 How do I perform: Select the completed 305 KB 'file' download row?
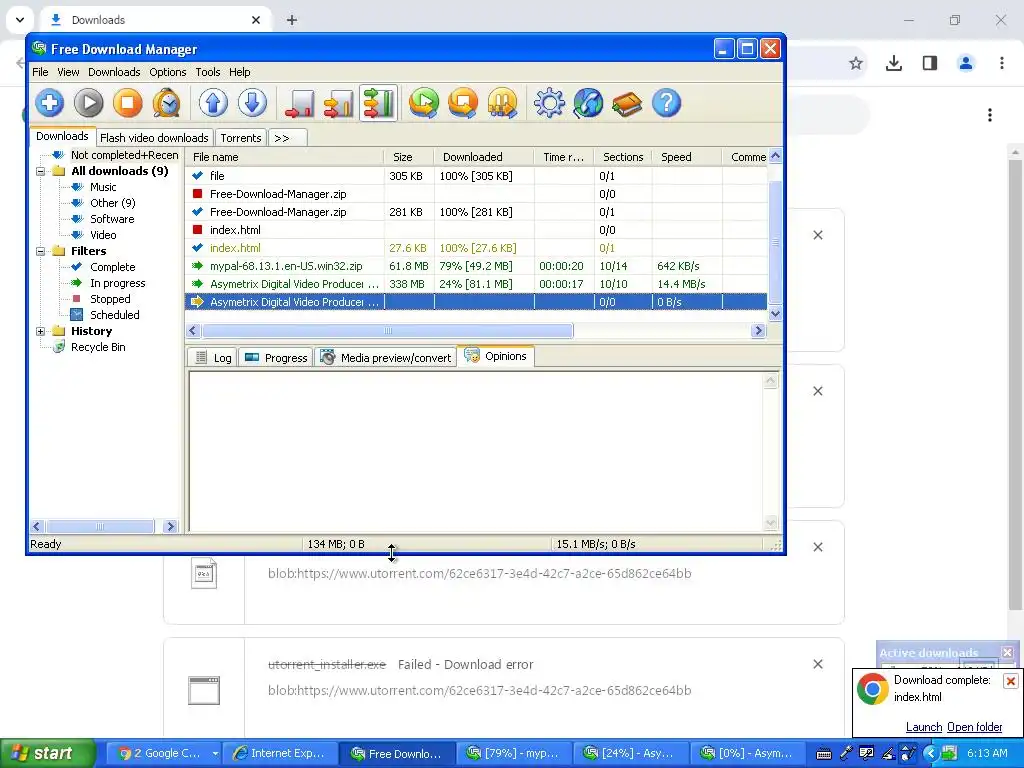[x=476, y=176]
